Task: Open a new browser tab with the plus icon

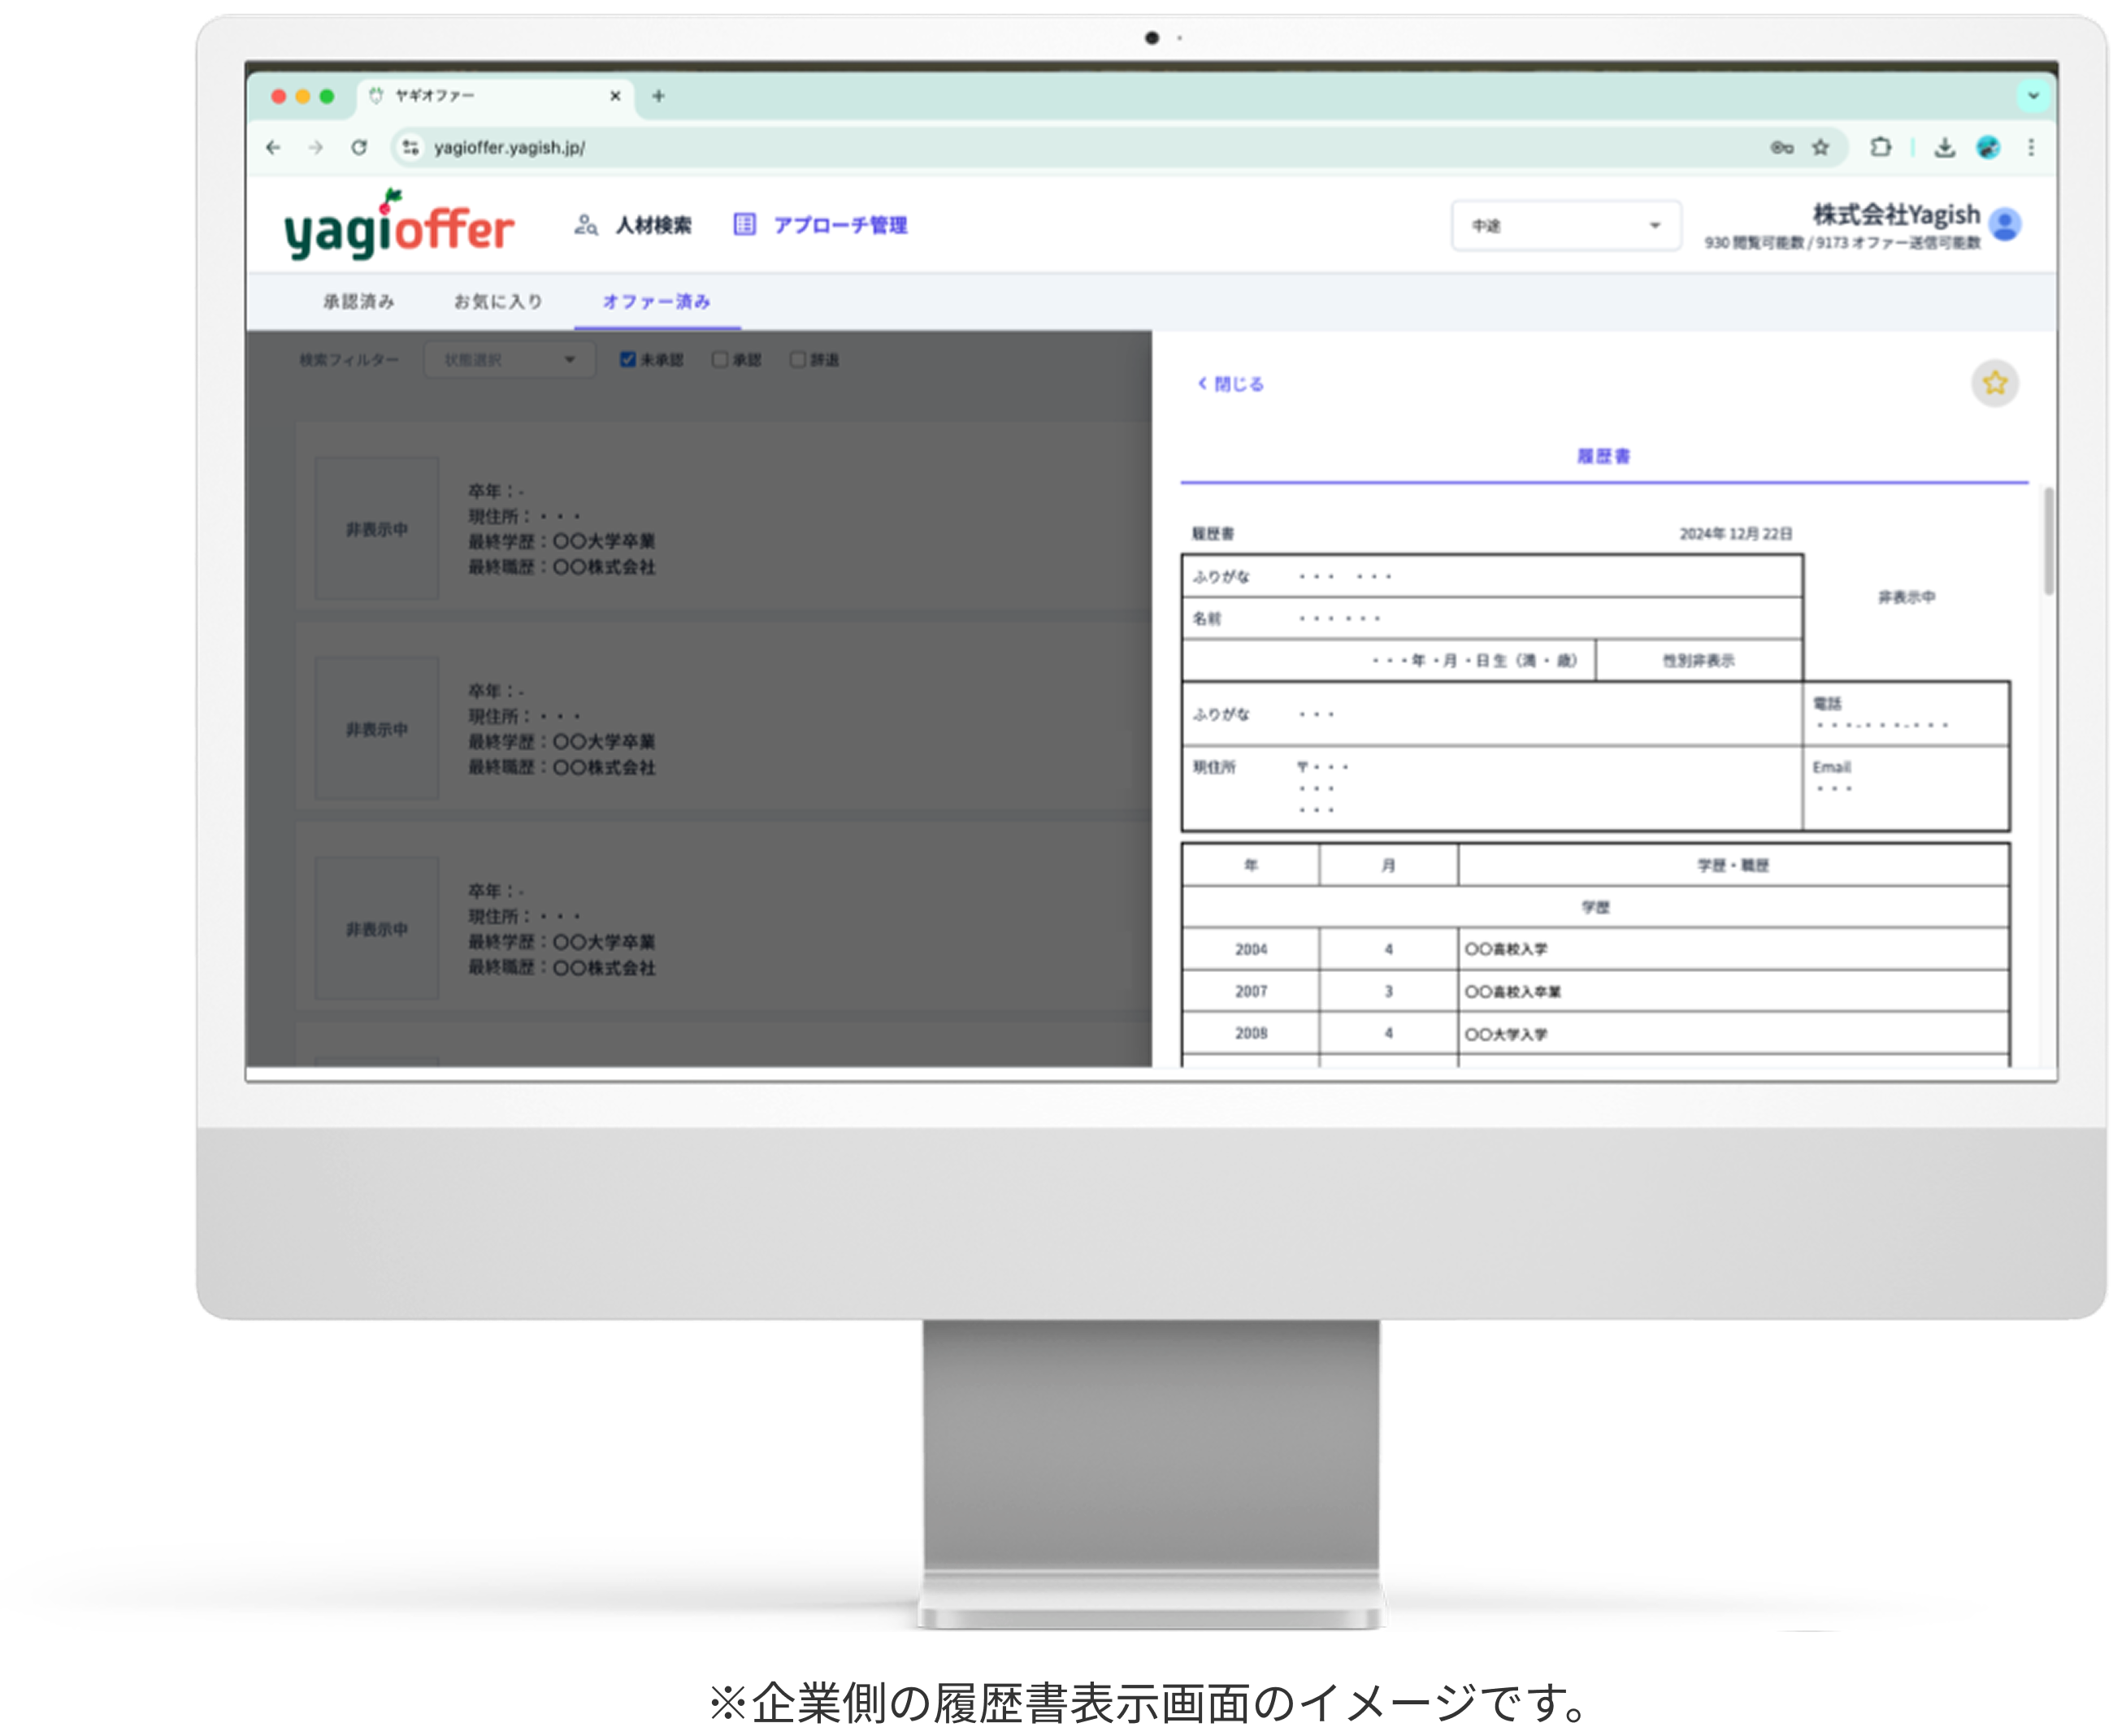Action: 658,96
